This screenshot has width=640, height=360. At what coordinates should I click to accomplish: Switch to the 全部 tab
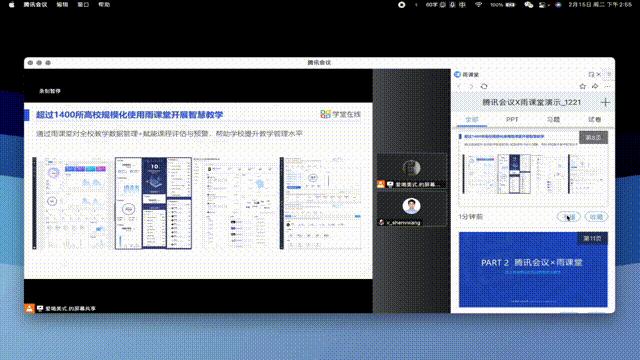472,120
